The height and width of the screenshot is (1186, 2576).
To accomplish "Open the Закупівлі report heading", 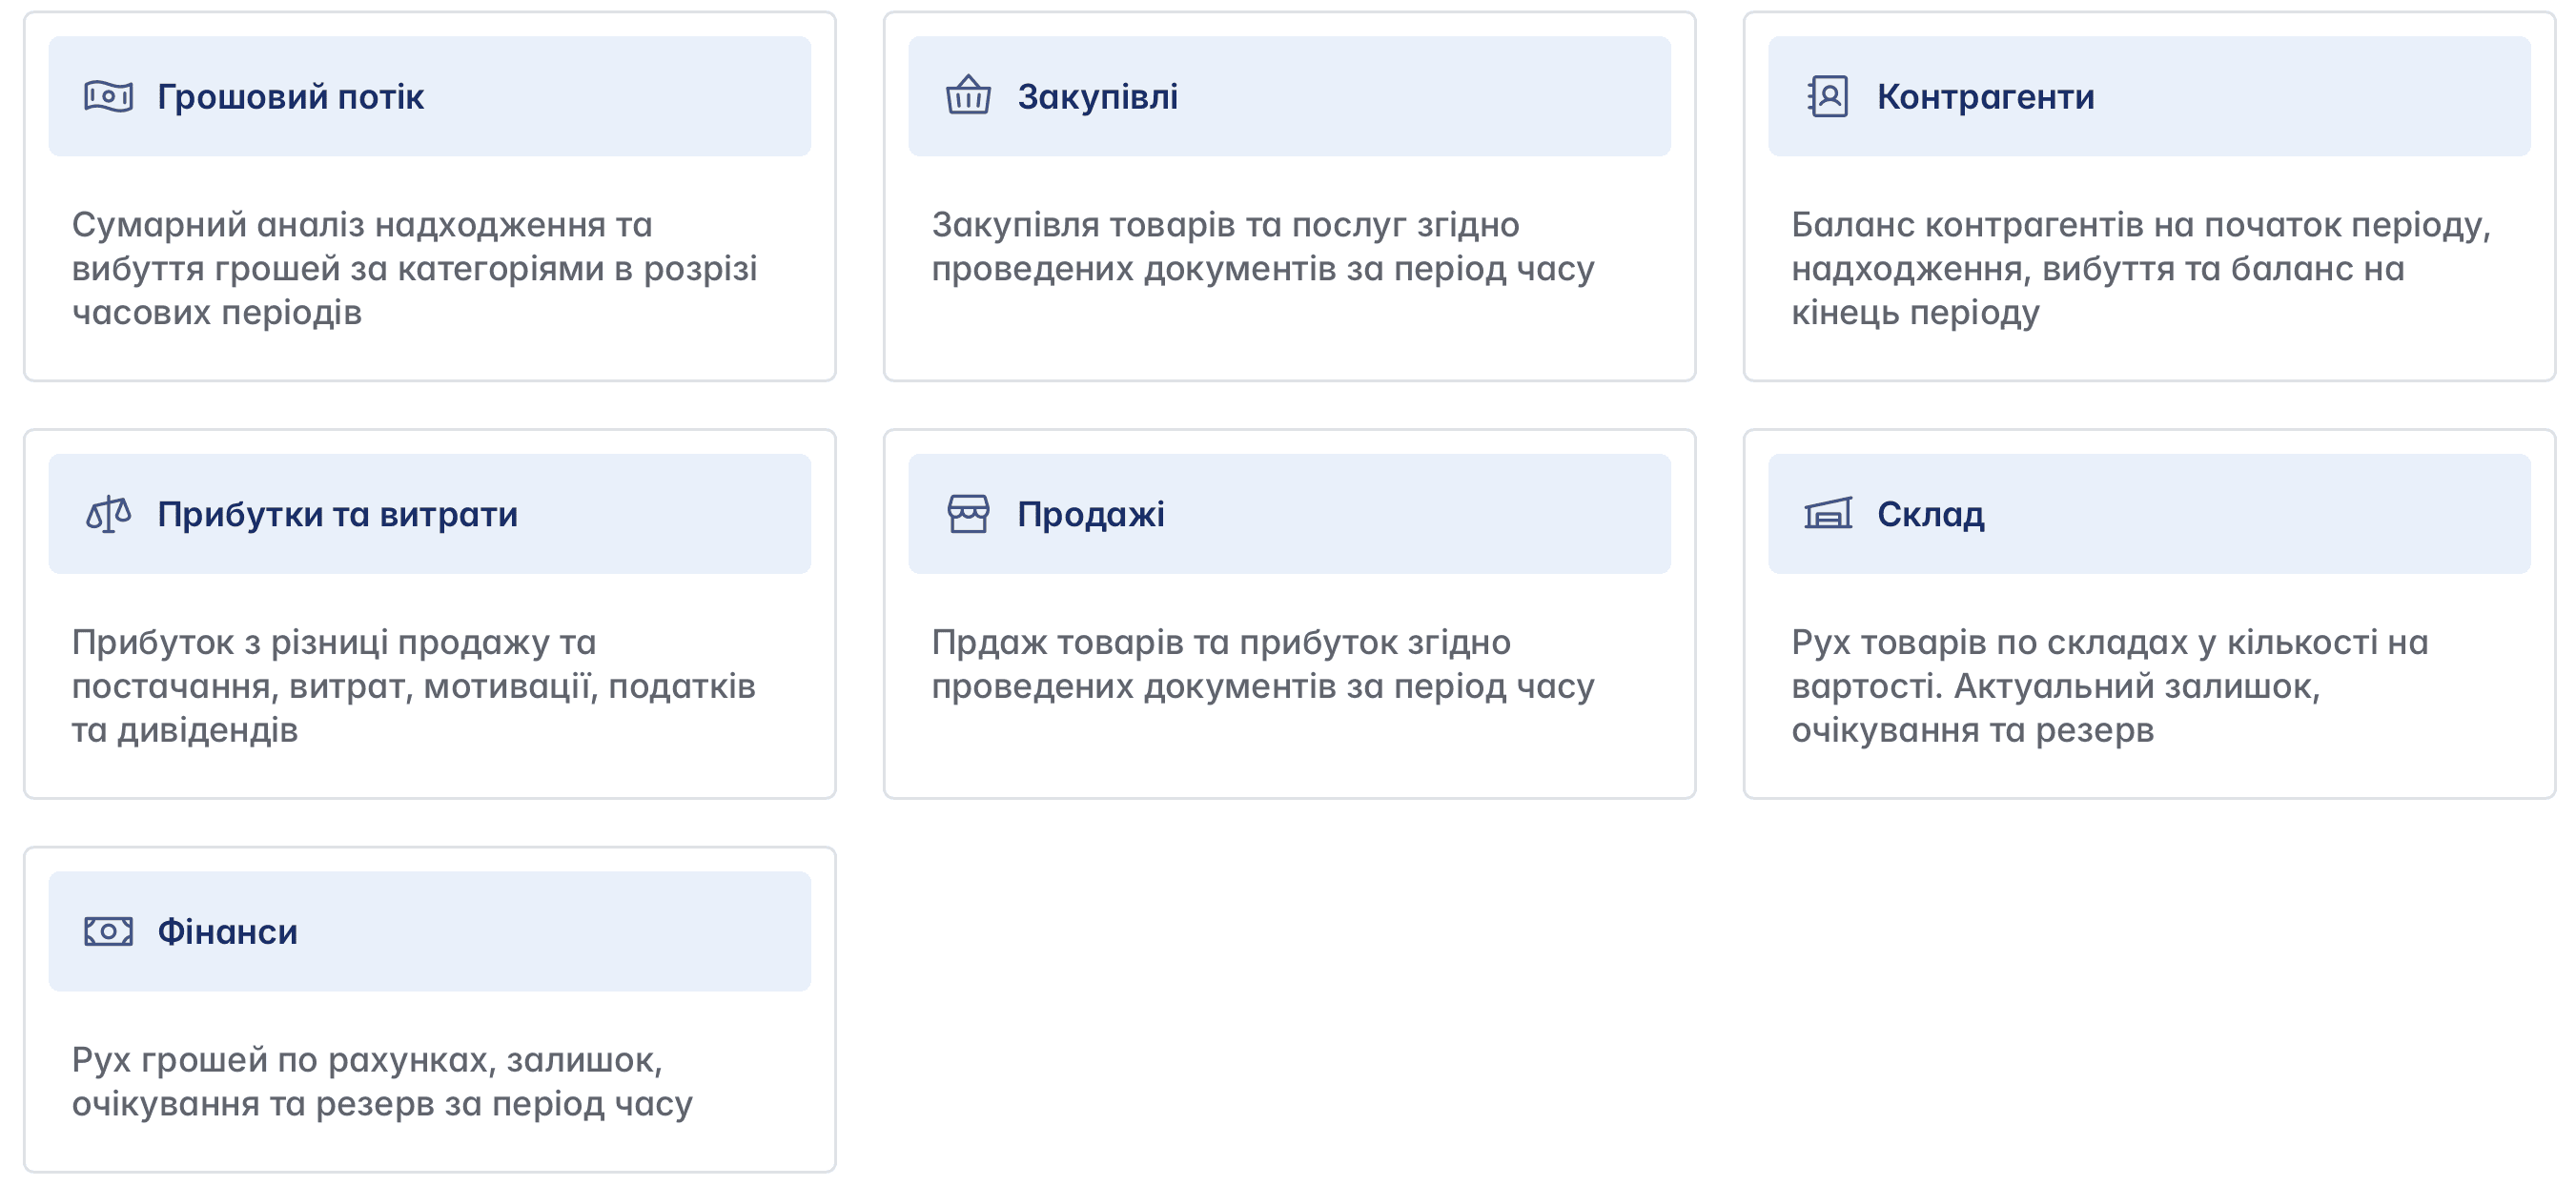I will (1097, 97).
